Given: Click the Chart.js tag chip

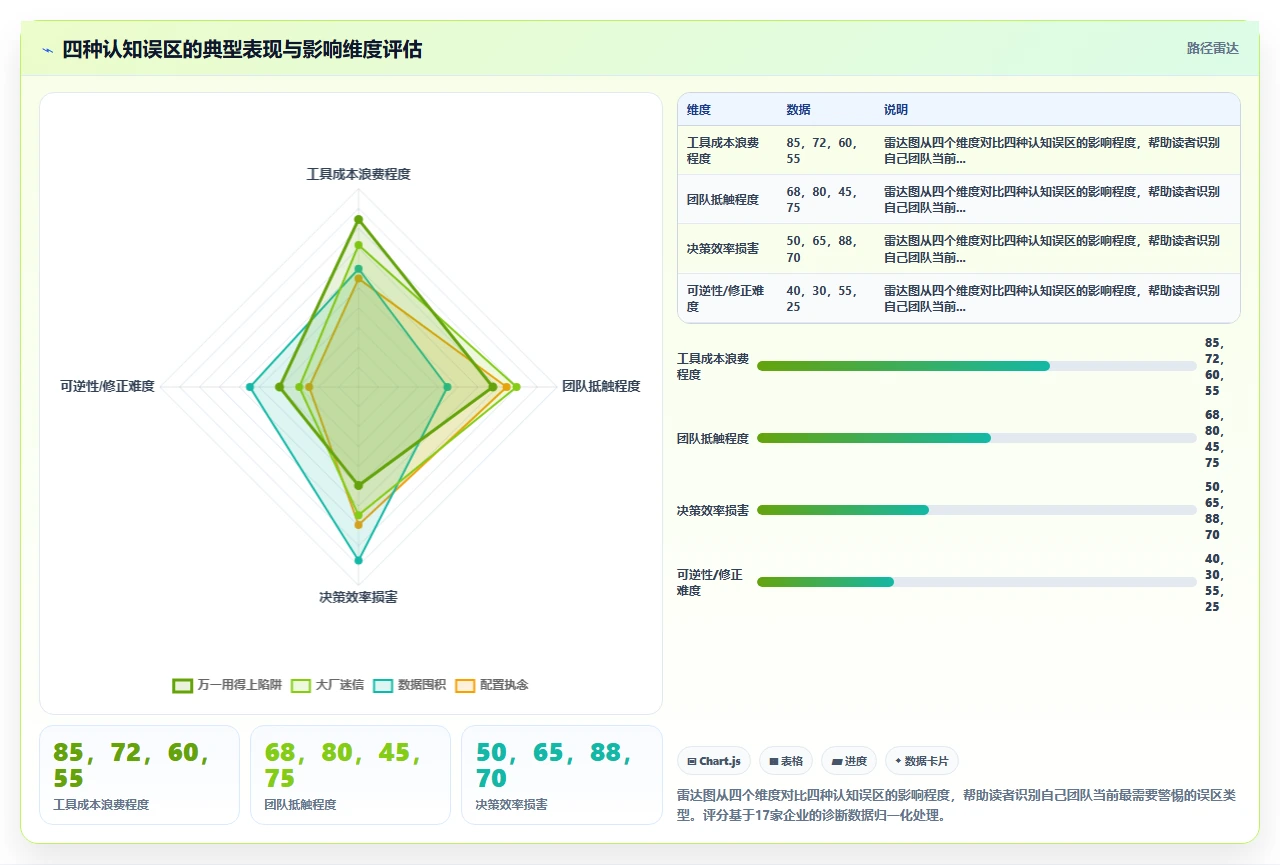Looking at the screenshot, I should [714, 761].
